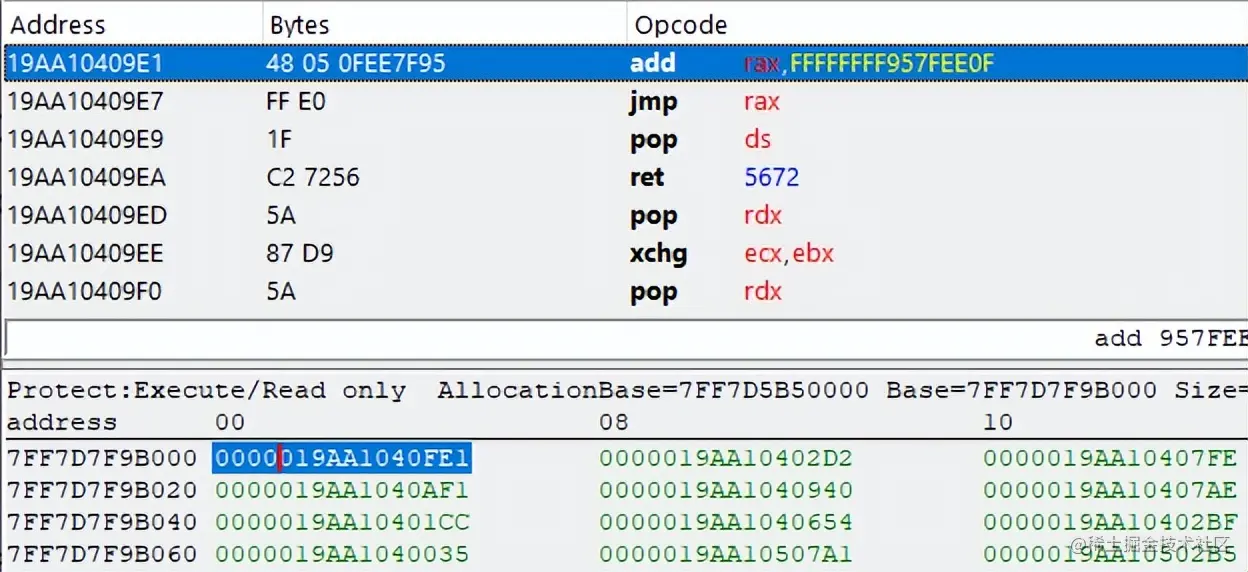
Task: Click the rdx operand at 19AA10409F0
Action: tap(763, 291)
